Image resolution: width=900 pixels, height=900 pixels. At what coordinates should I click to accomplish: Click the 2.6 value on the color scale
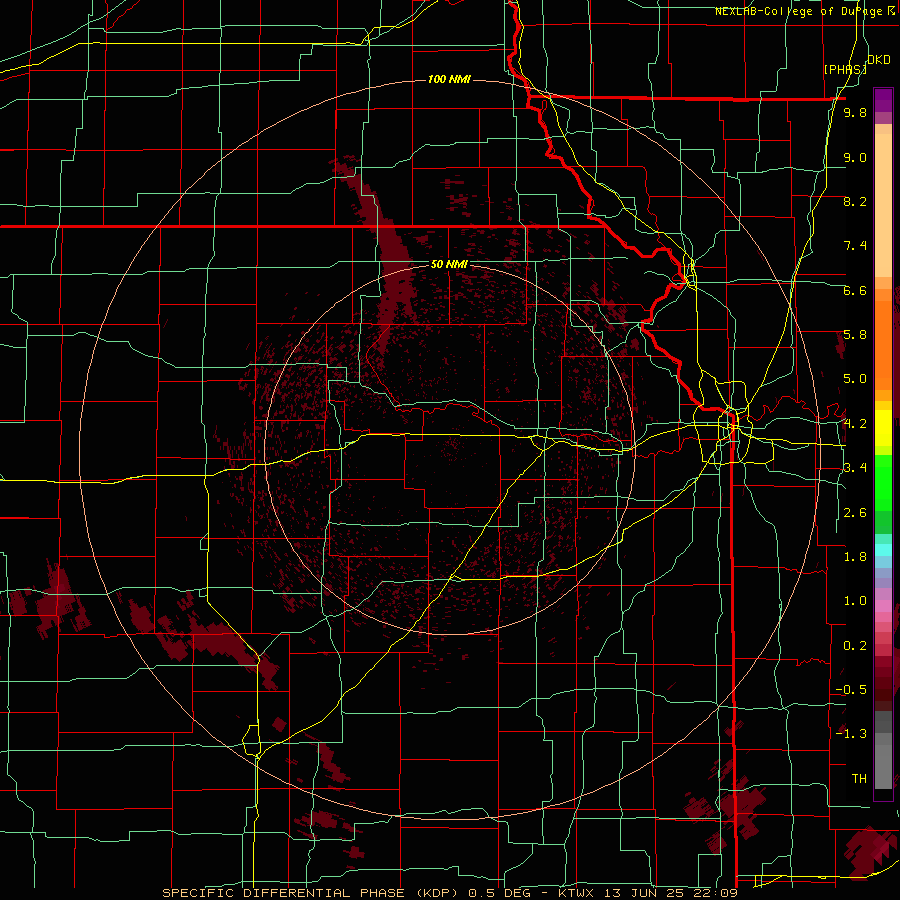855,513
